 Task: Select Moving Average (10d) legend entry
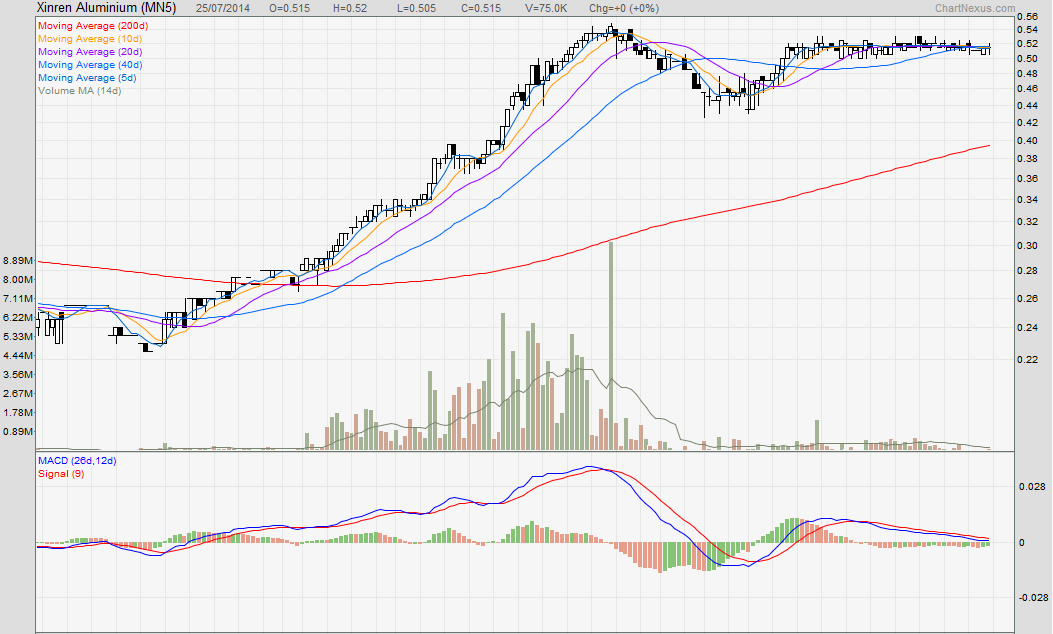(x=90, y=39)
